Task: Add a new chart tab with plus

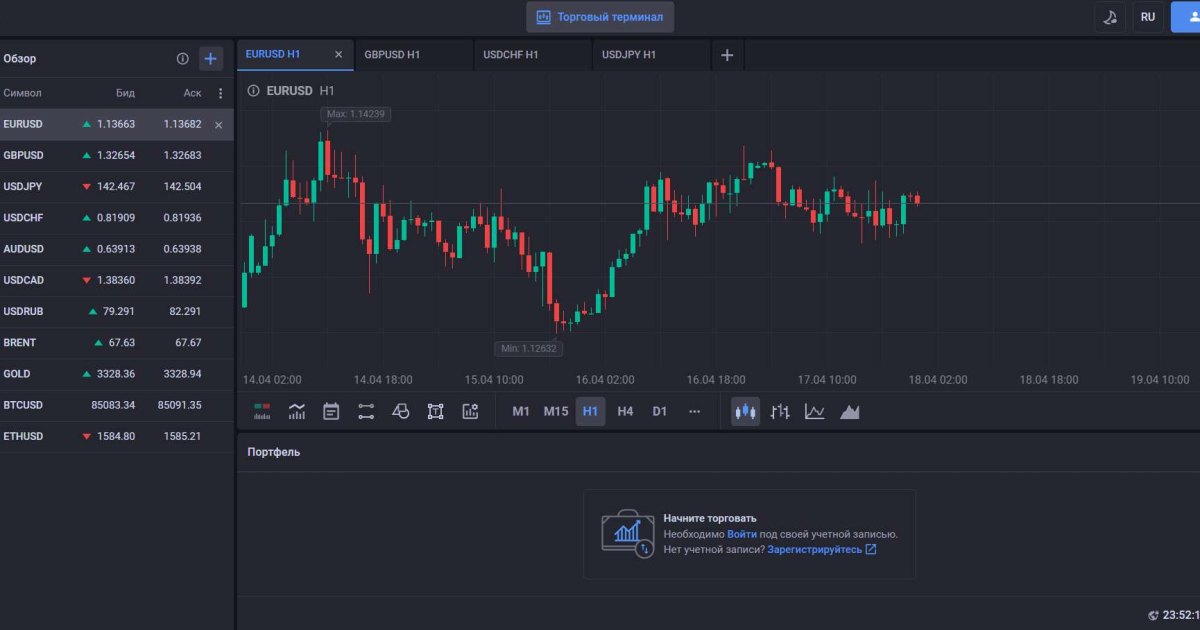Action: point(727,55)
